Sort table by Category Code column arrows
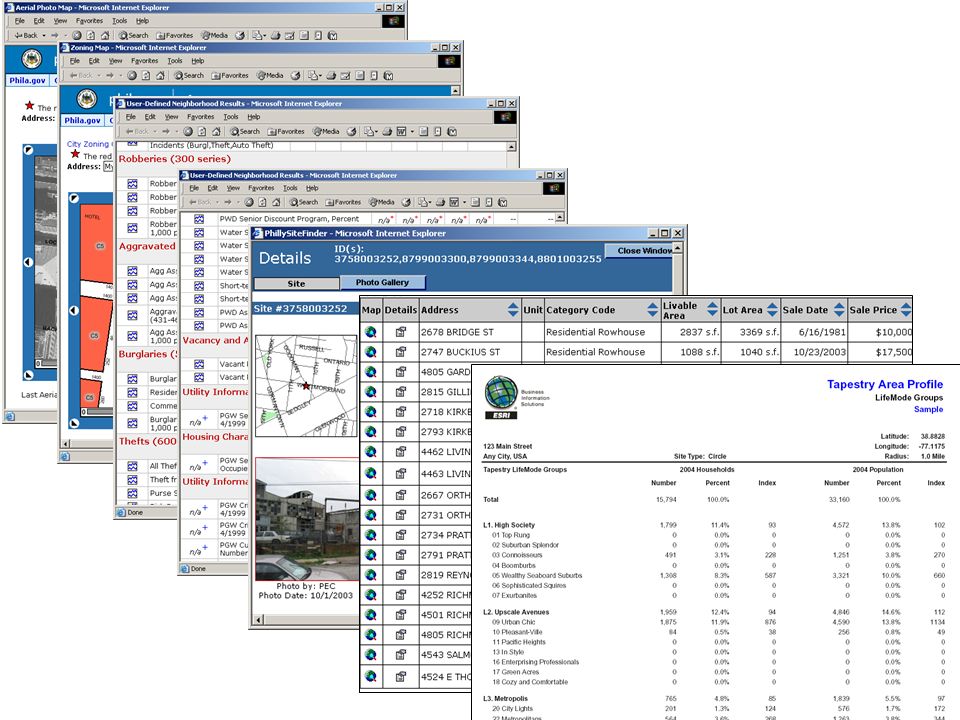 (x=653, y=310)
